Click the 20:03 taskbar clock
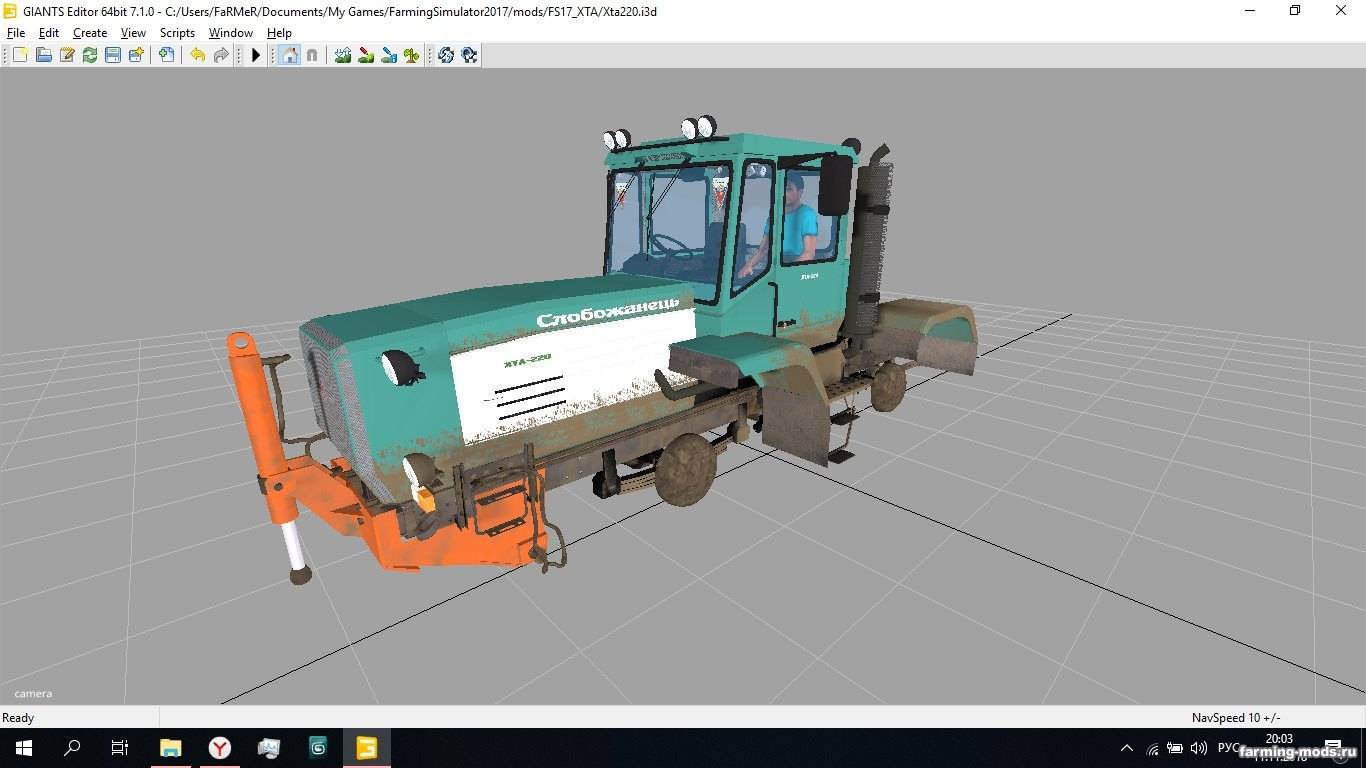Viewport: 1366px width, 768px height. [x=1279, y=739]
